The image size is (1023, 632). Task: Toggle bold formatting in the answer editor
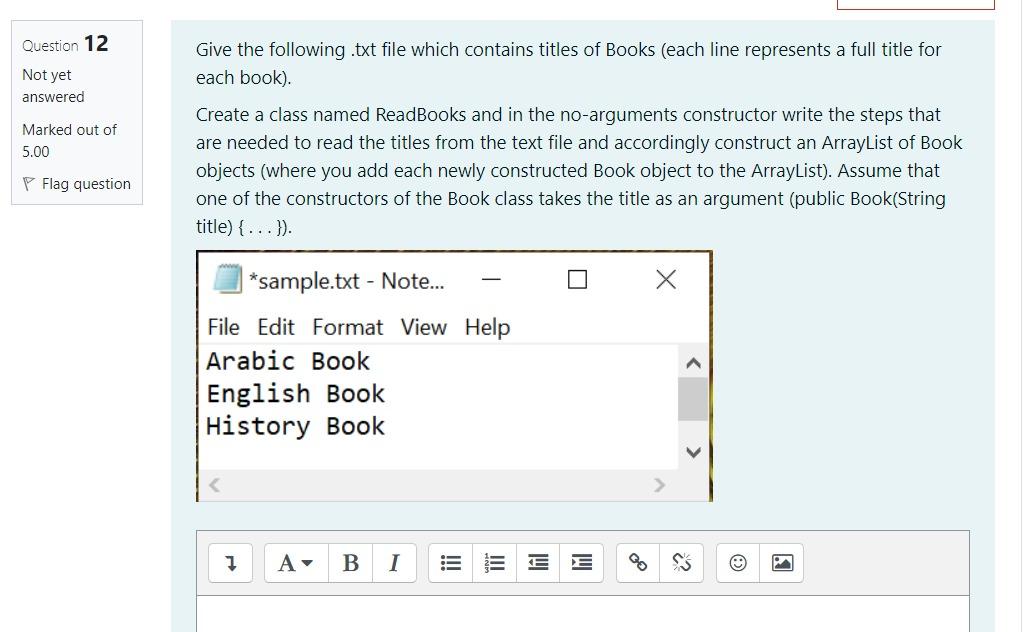(350, 562)
